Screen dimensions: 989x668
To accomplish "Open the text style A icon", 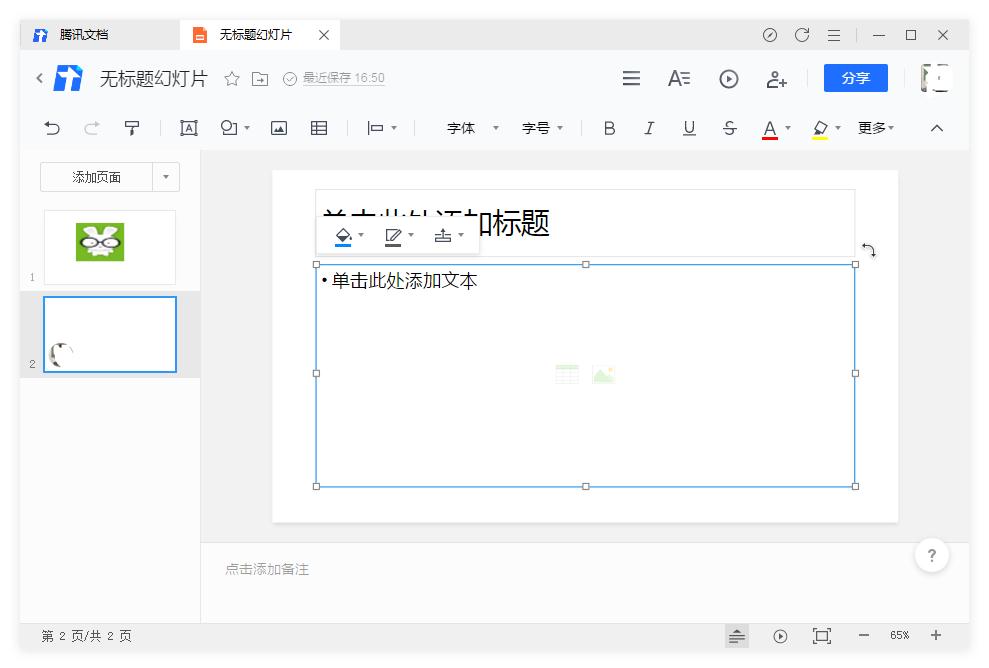I will click(679, 79).
